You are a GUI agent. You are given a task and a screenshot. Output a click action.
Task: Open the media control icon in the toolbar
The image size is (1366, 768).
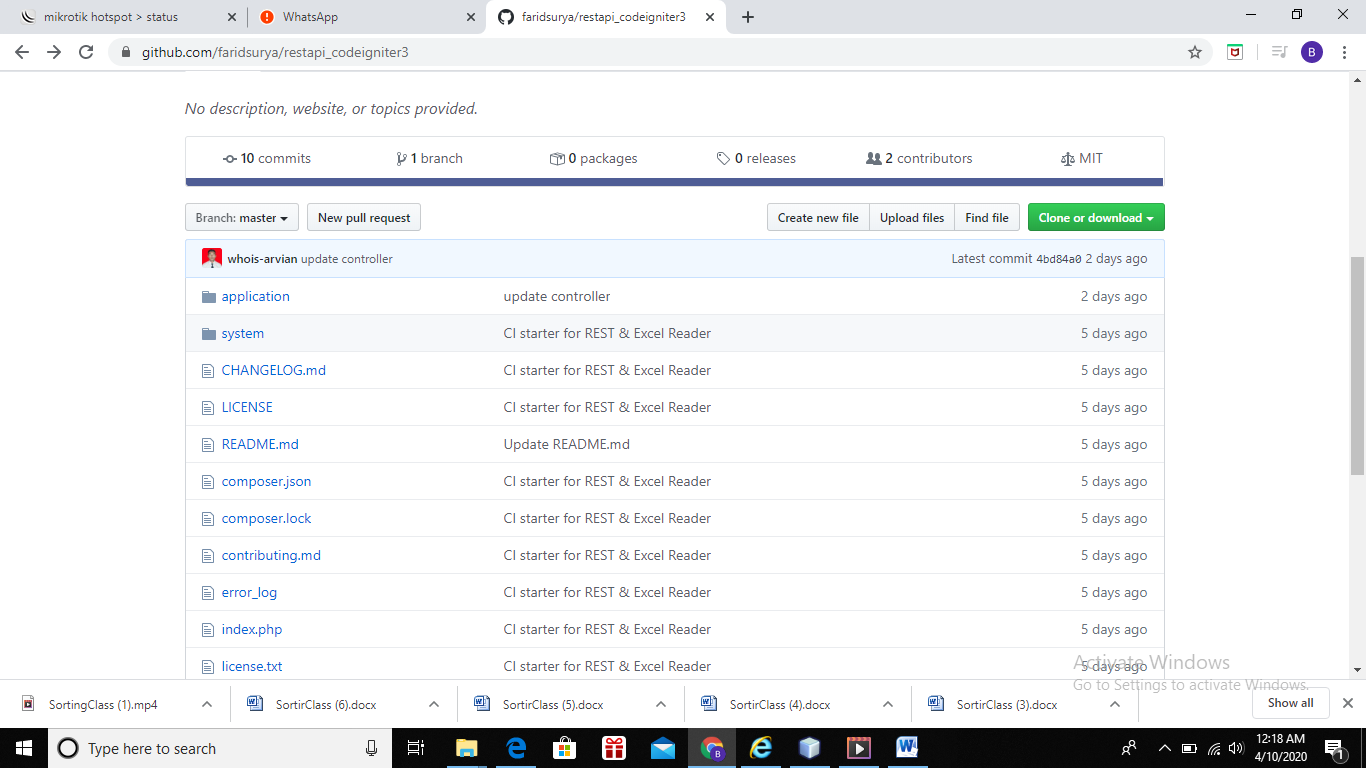[x=1279, y=52]
